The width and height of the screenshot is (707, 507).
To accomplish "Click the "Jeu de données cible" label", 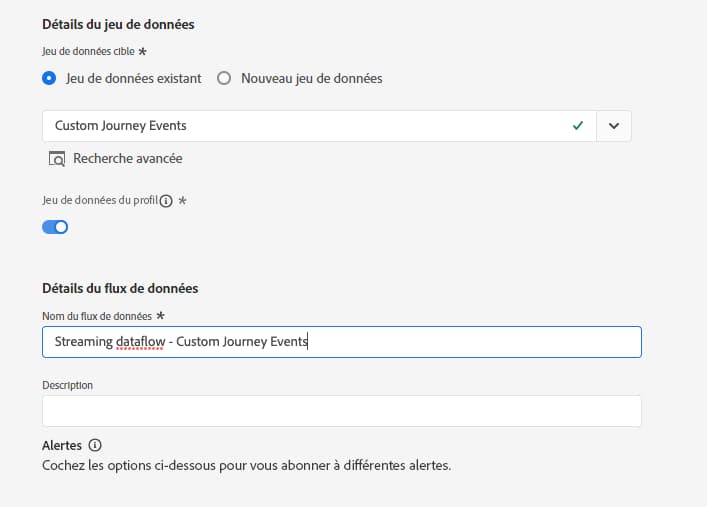I will [88, 50].
